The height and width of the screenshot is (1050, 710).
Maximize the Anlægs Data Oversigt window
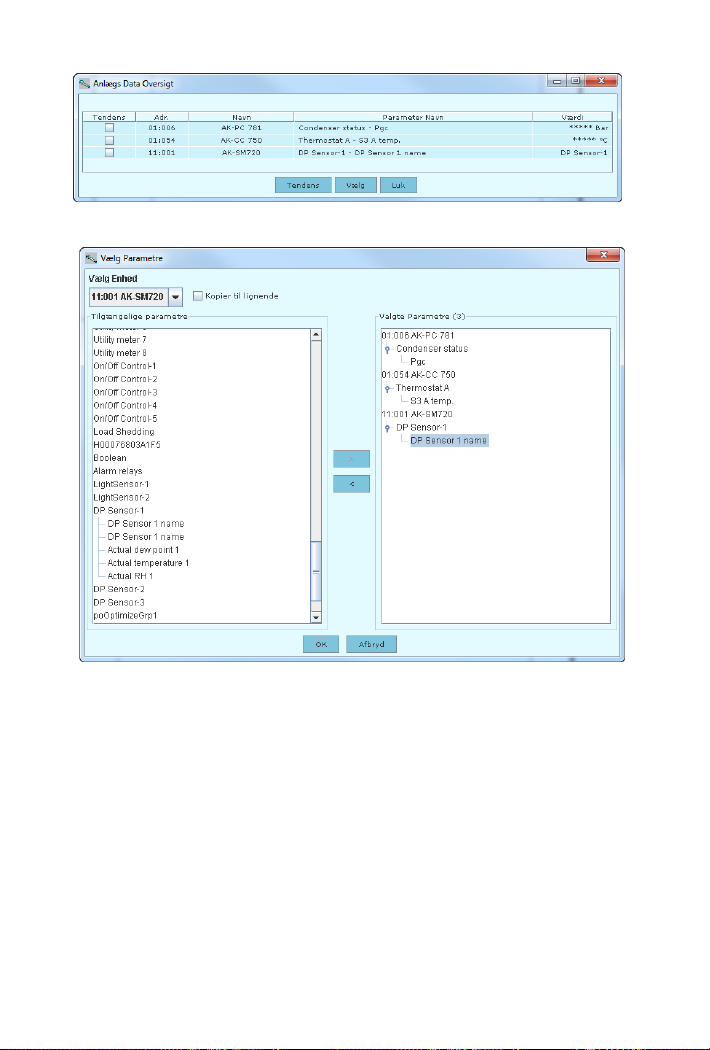[575, 81]
